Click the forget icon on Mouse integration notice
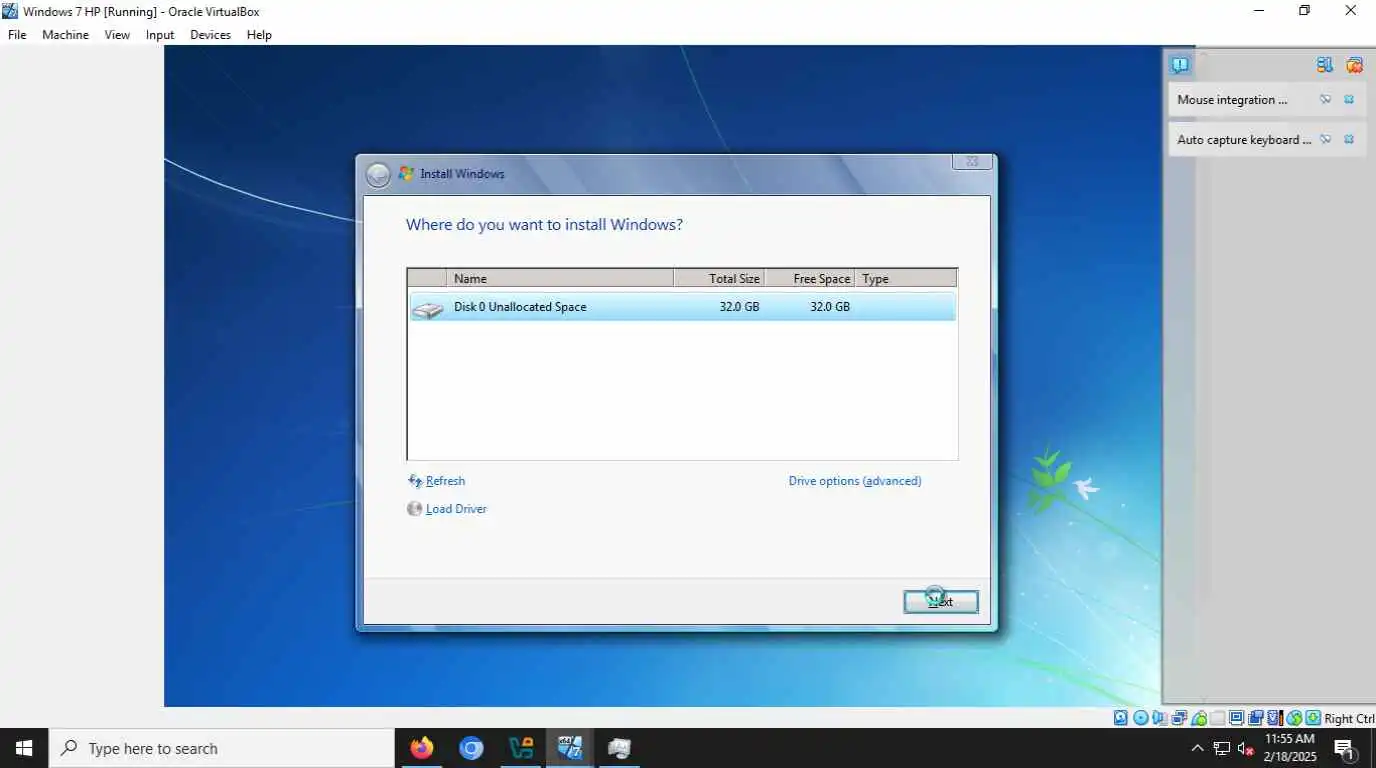This screenshot has width=1376, height=768. click(1325, 100)
